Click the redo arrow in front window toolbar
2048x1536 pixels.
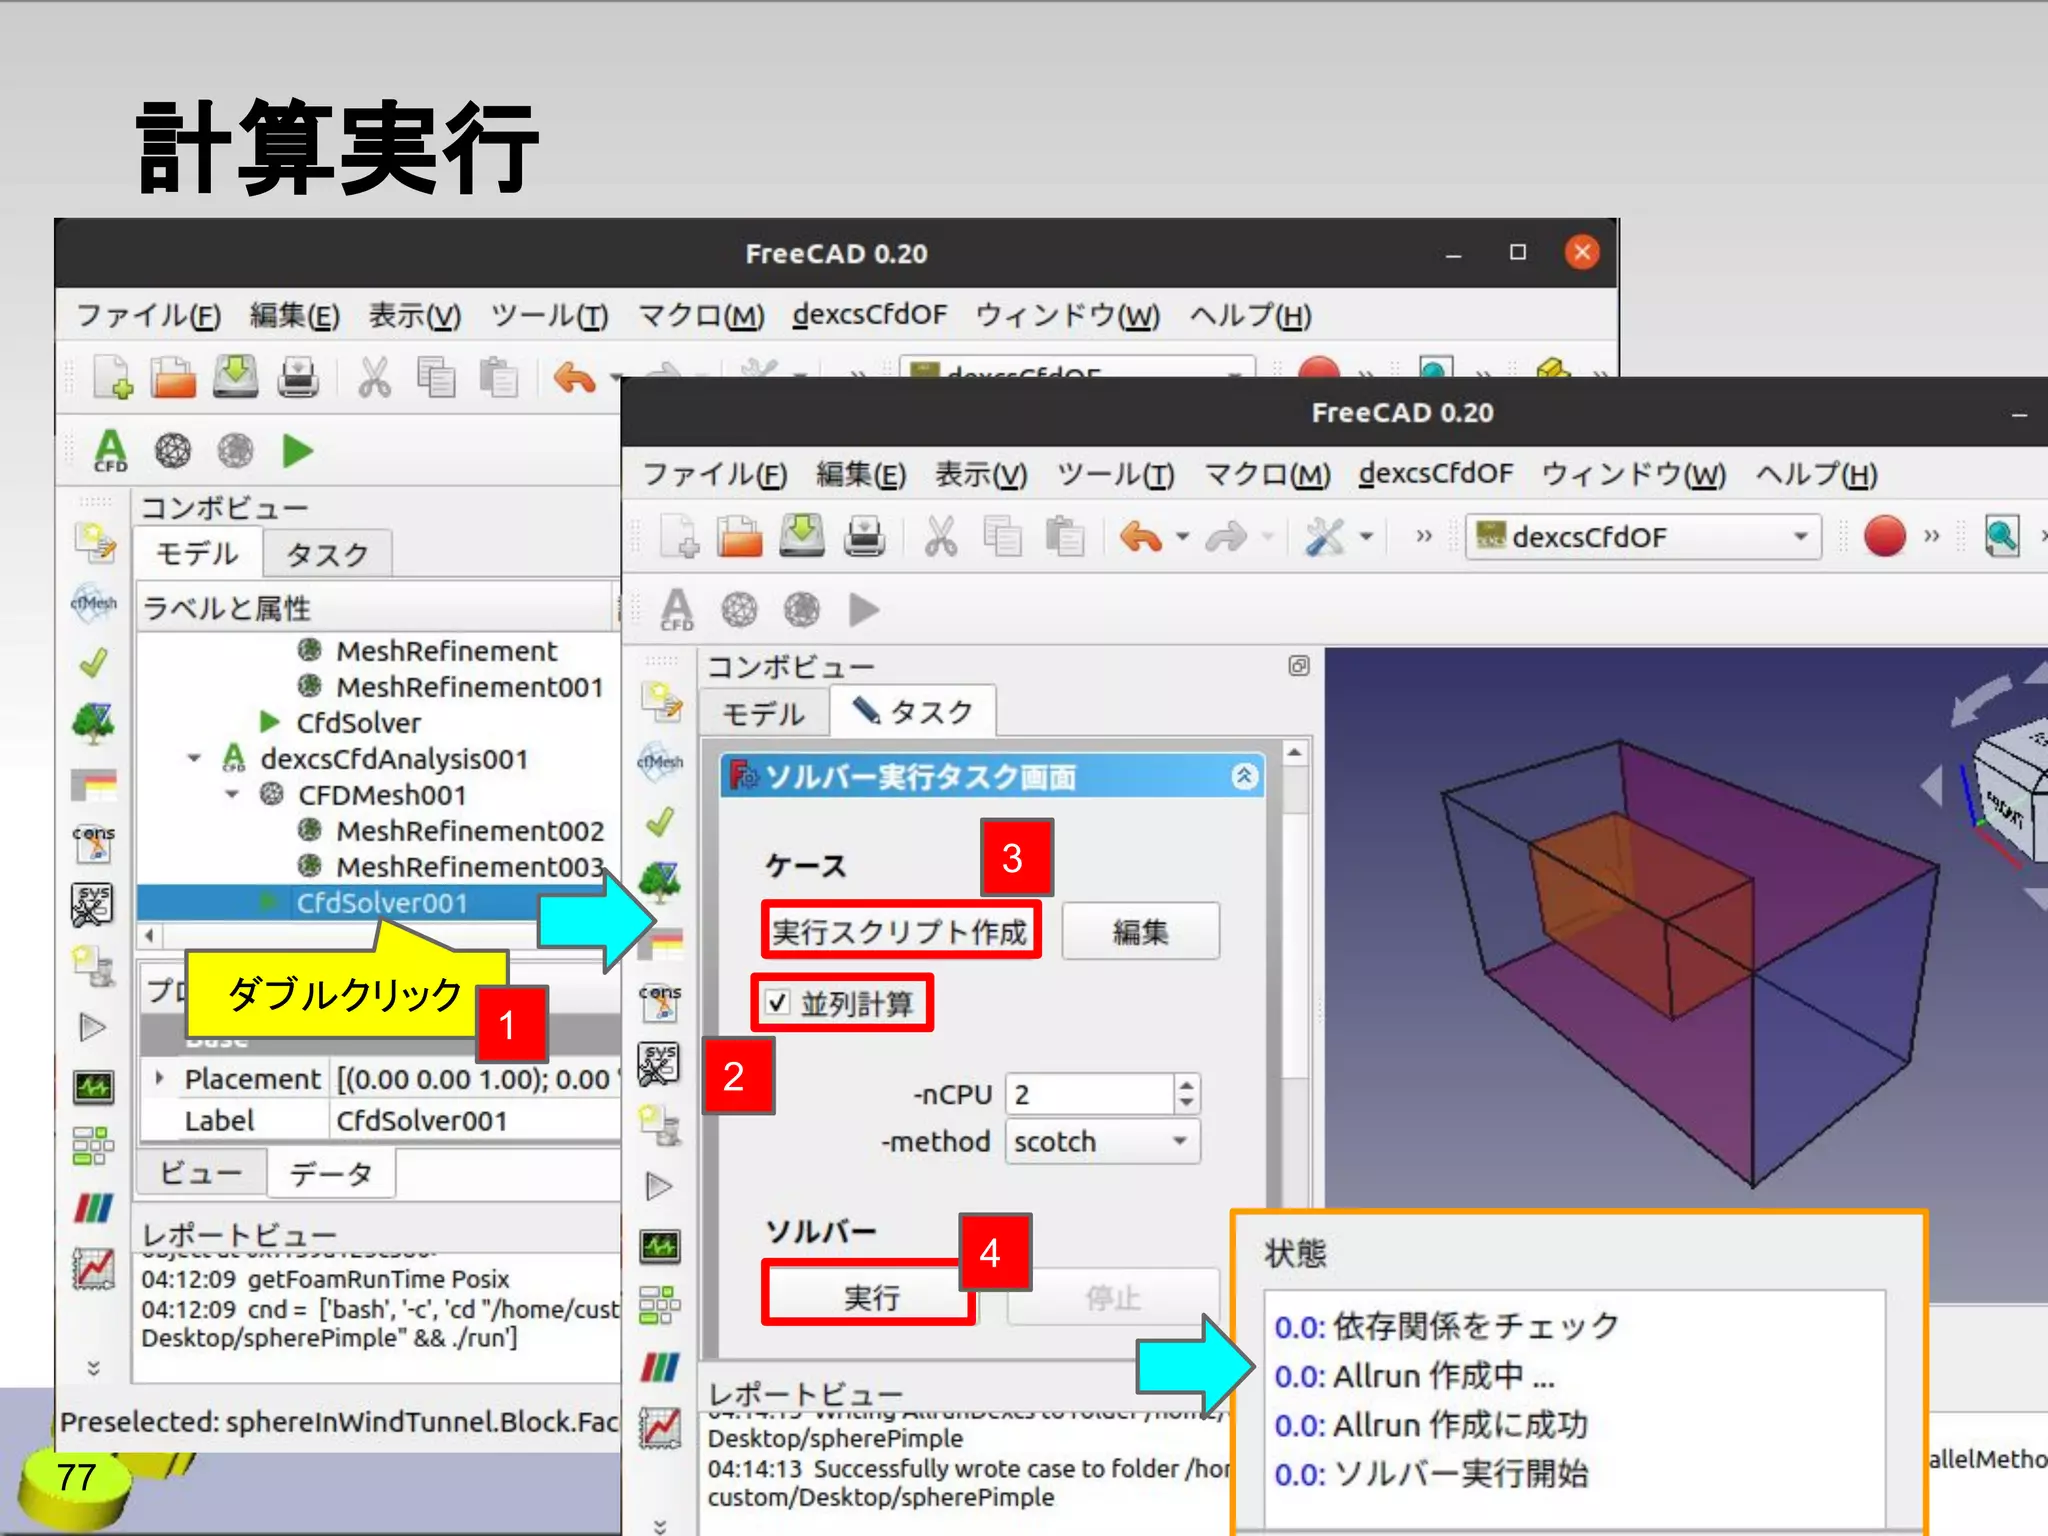click(1226, 537)
